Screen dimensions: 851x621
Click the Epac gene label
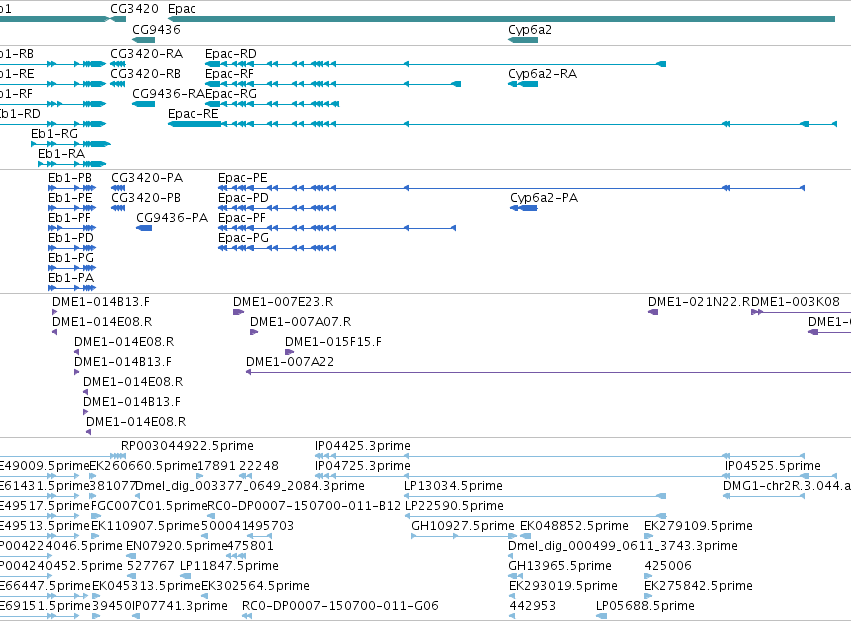182,9
